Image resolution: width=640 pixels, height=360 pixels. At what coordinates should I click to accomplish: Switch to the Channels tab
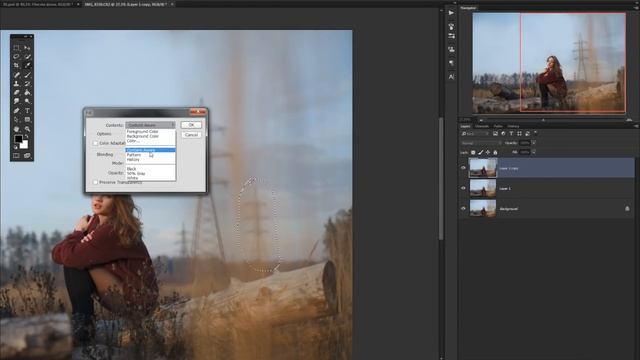click(x=482, y=127)
